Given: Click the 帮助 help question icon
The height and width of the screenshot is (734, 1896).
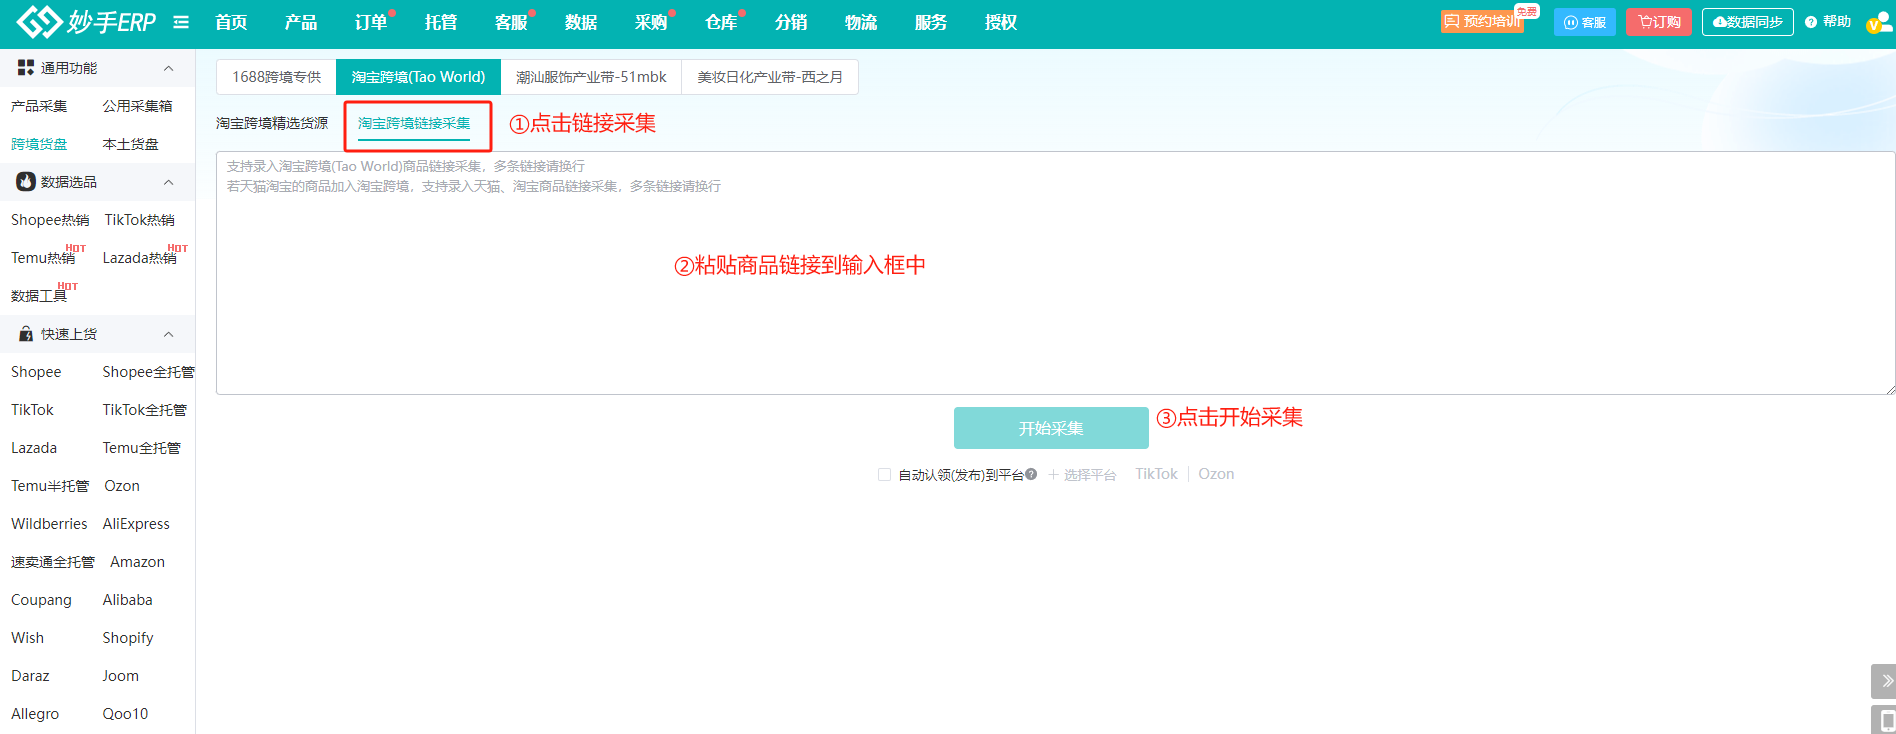Looking at the screenshot, I should 1811,22.
